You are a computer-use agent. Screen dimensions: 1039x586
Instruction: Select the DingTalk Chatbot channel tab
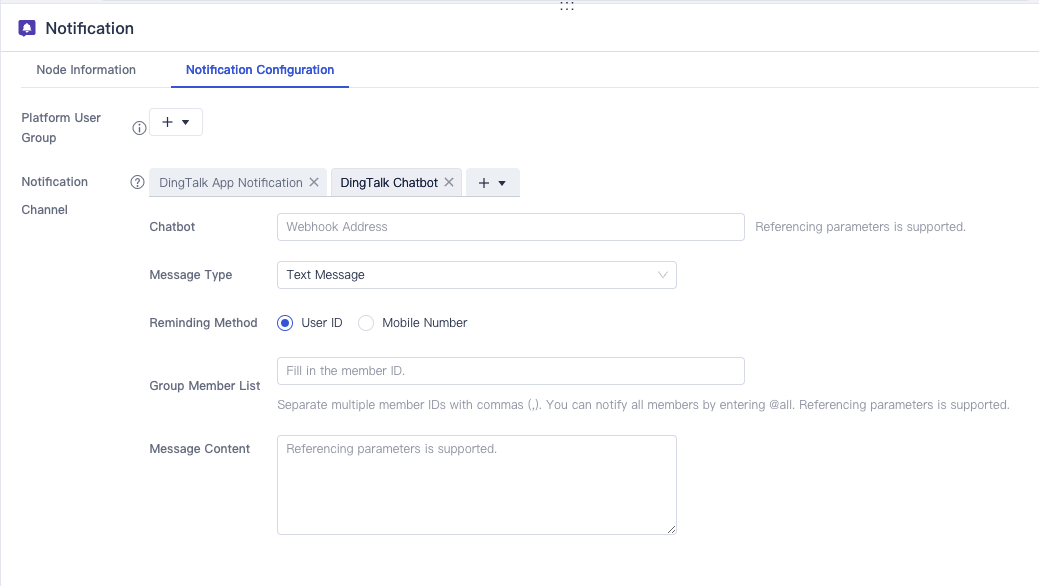coord(389,183)
